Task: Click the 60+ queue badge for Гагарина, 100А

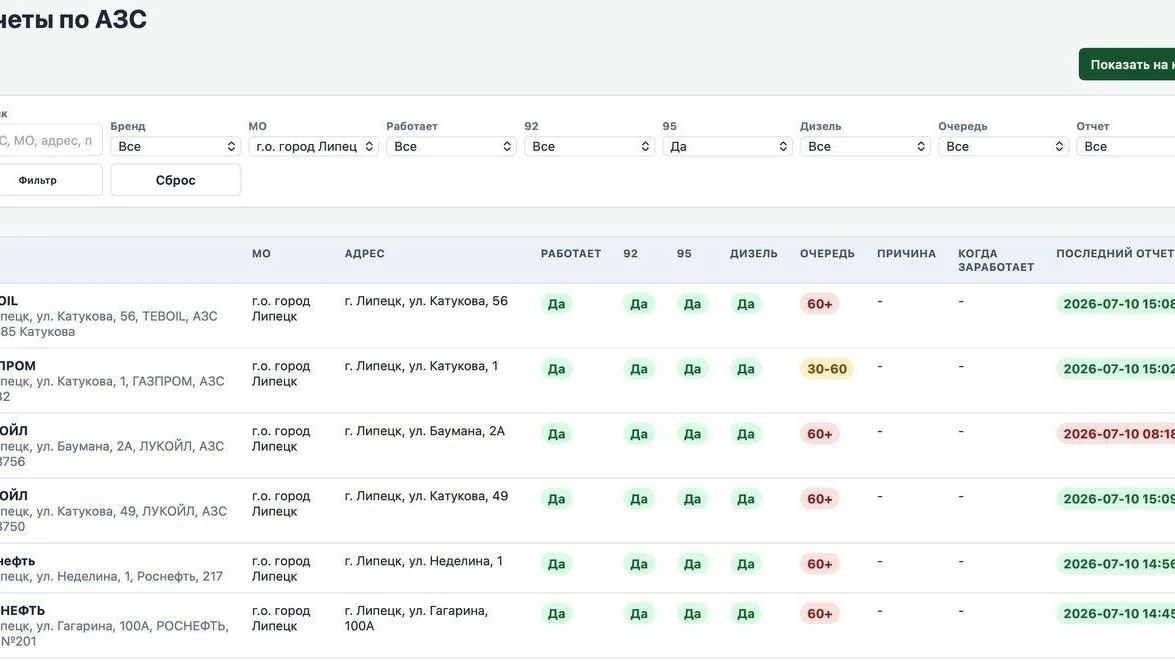Action: (x=819, y=614)
